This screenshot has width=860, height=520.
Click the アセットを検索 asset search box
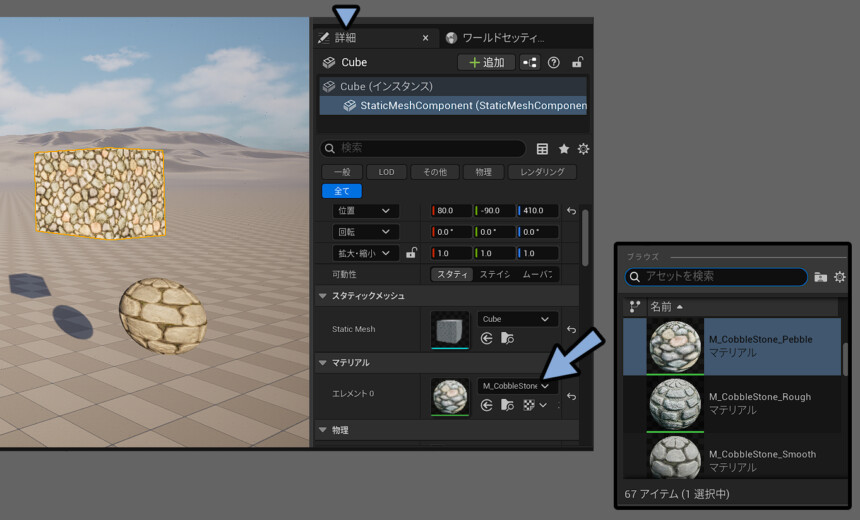pos(716,276)
